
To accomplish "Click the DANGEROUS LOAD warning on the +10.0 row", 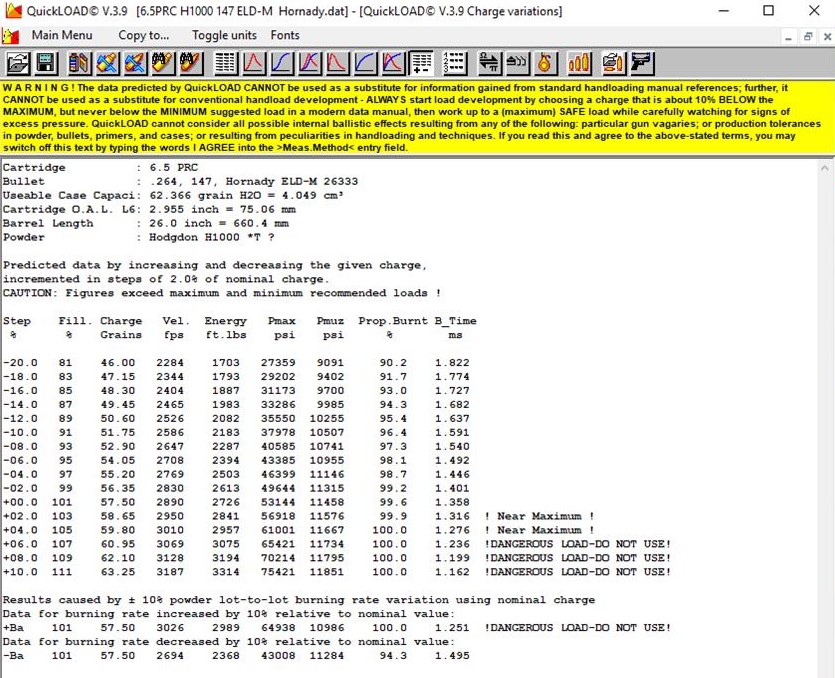I will [578, 572].
